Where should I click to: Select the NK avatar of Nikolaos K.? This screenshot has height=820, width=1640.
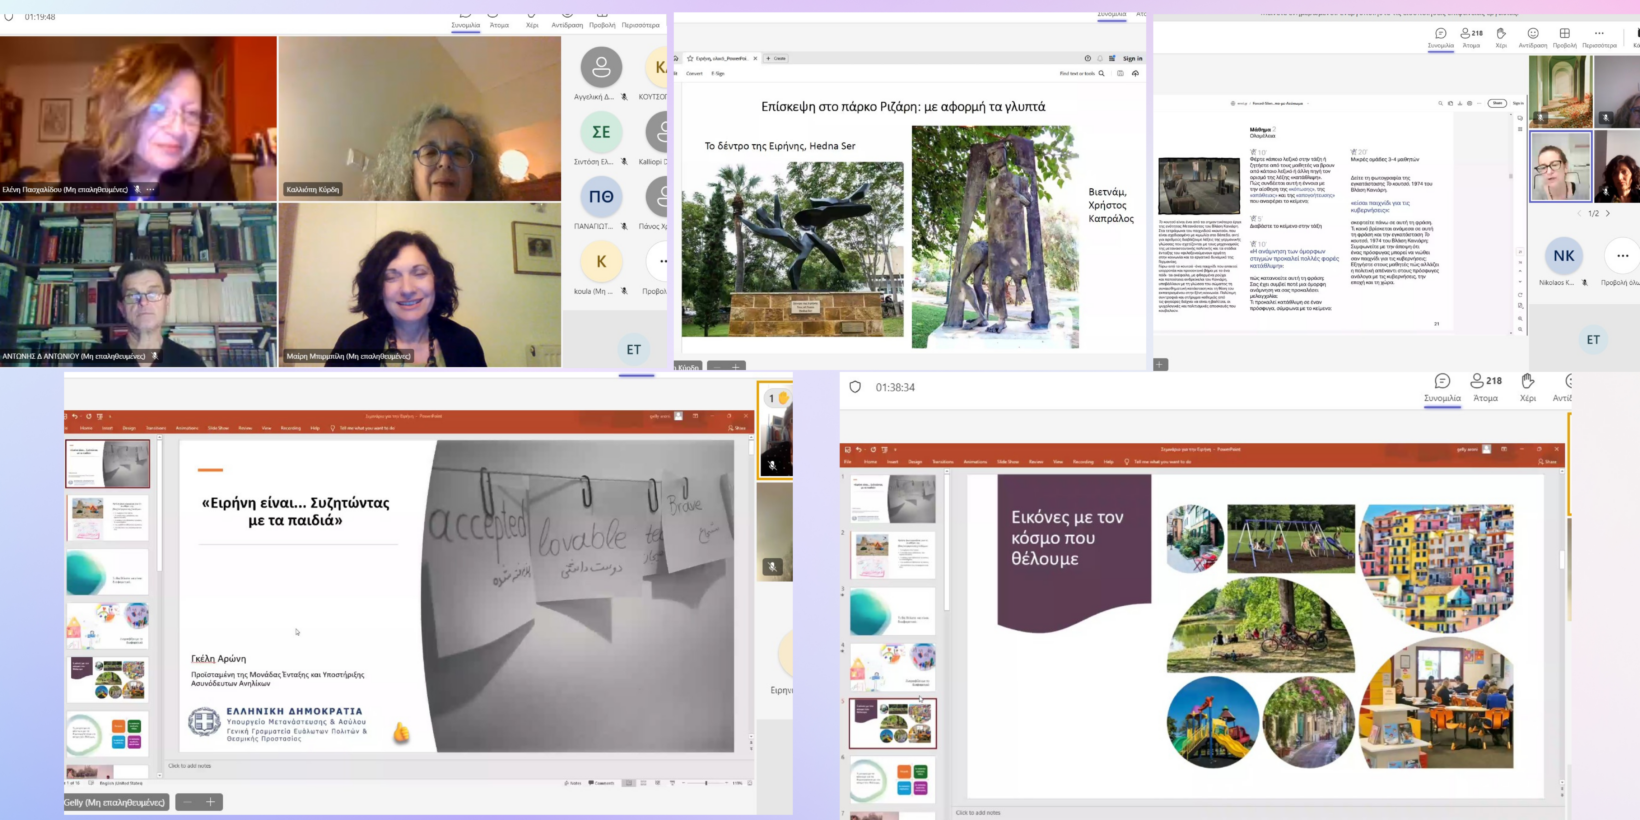point(1563,256)
